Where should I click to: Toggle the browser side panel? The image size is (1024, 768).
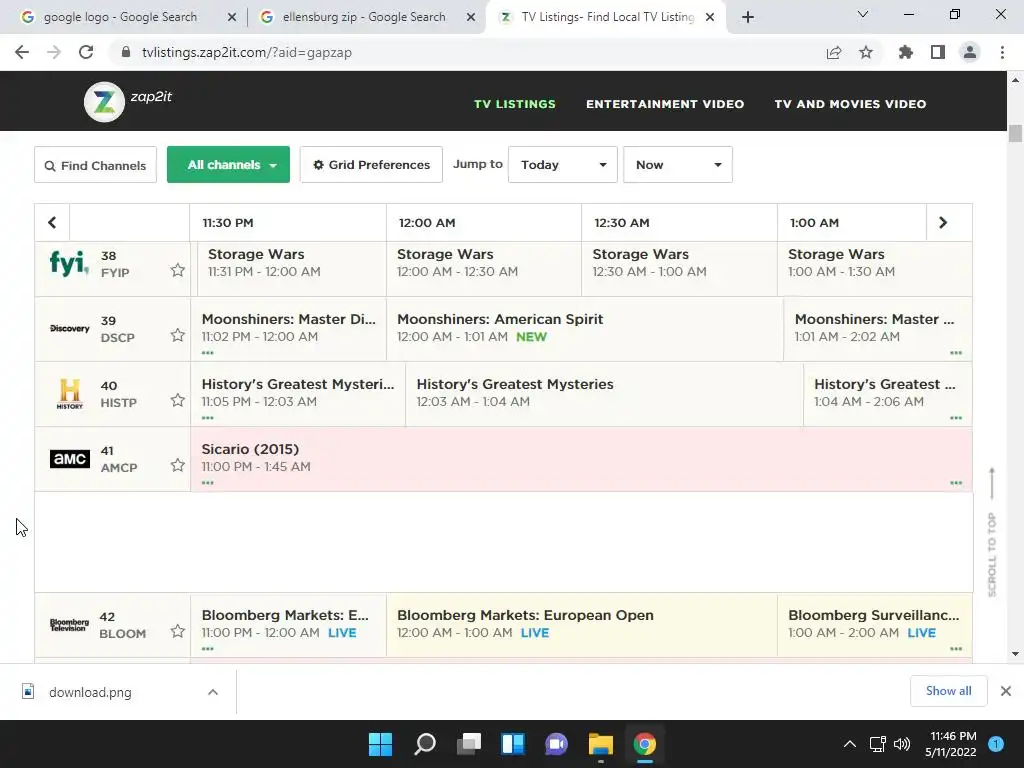[x=938, y=52]
